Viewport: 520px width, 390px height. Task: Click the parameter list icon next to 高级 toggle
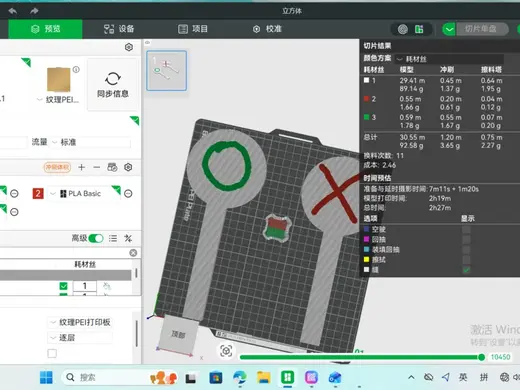point(113,238)
